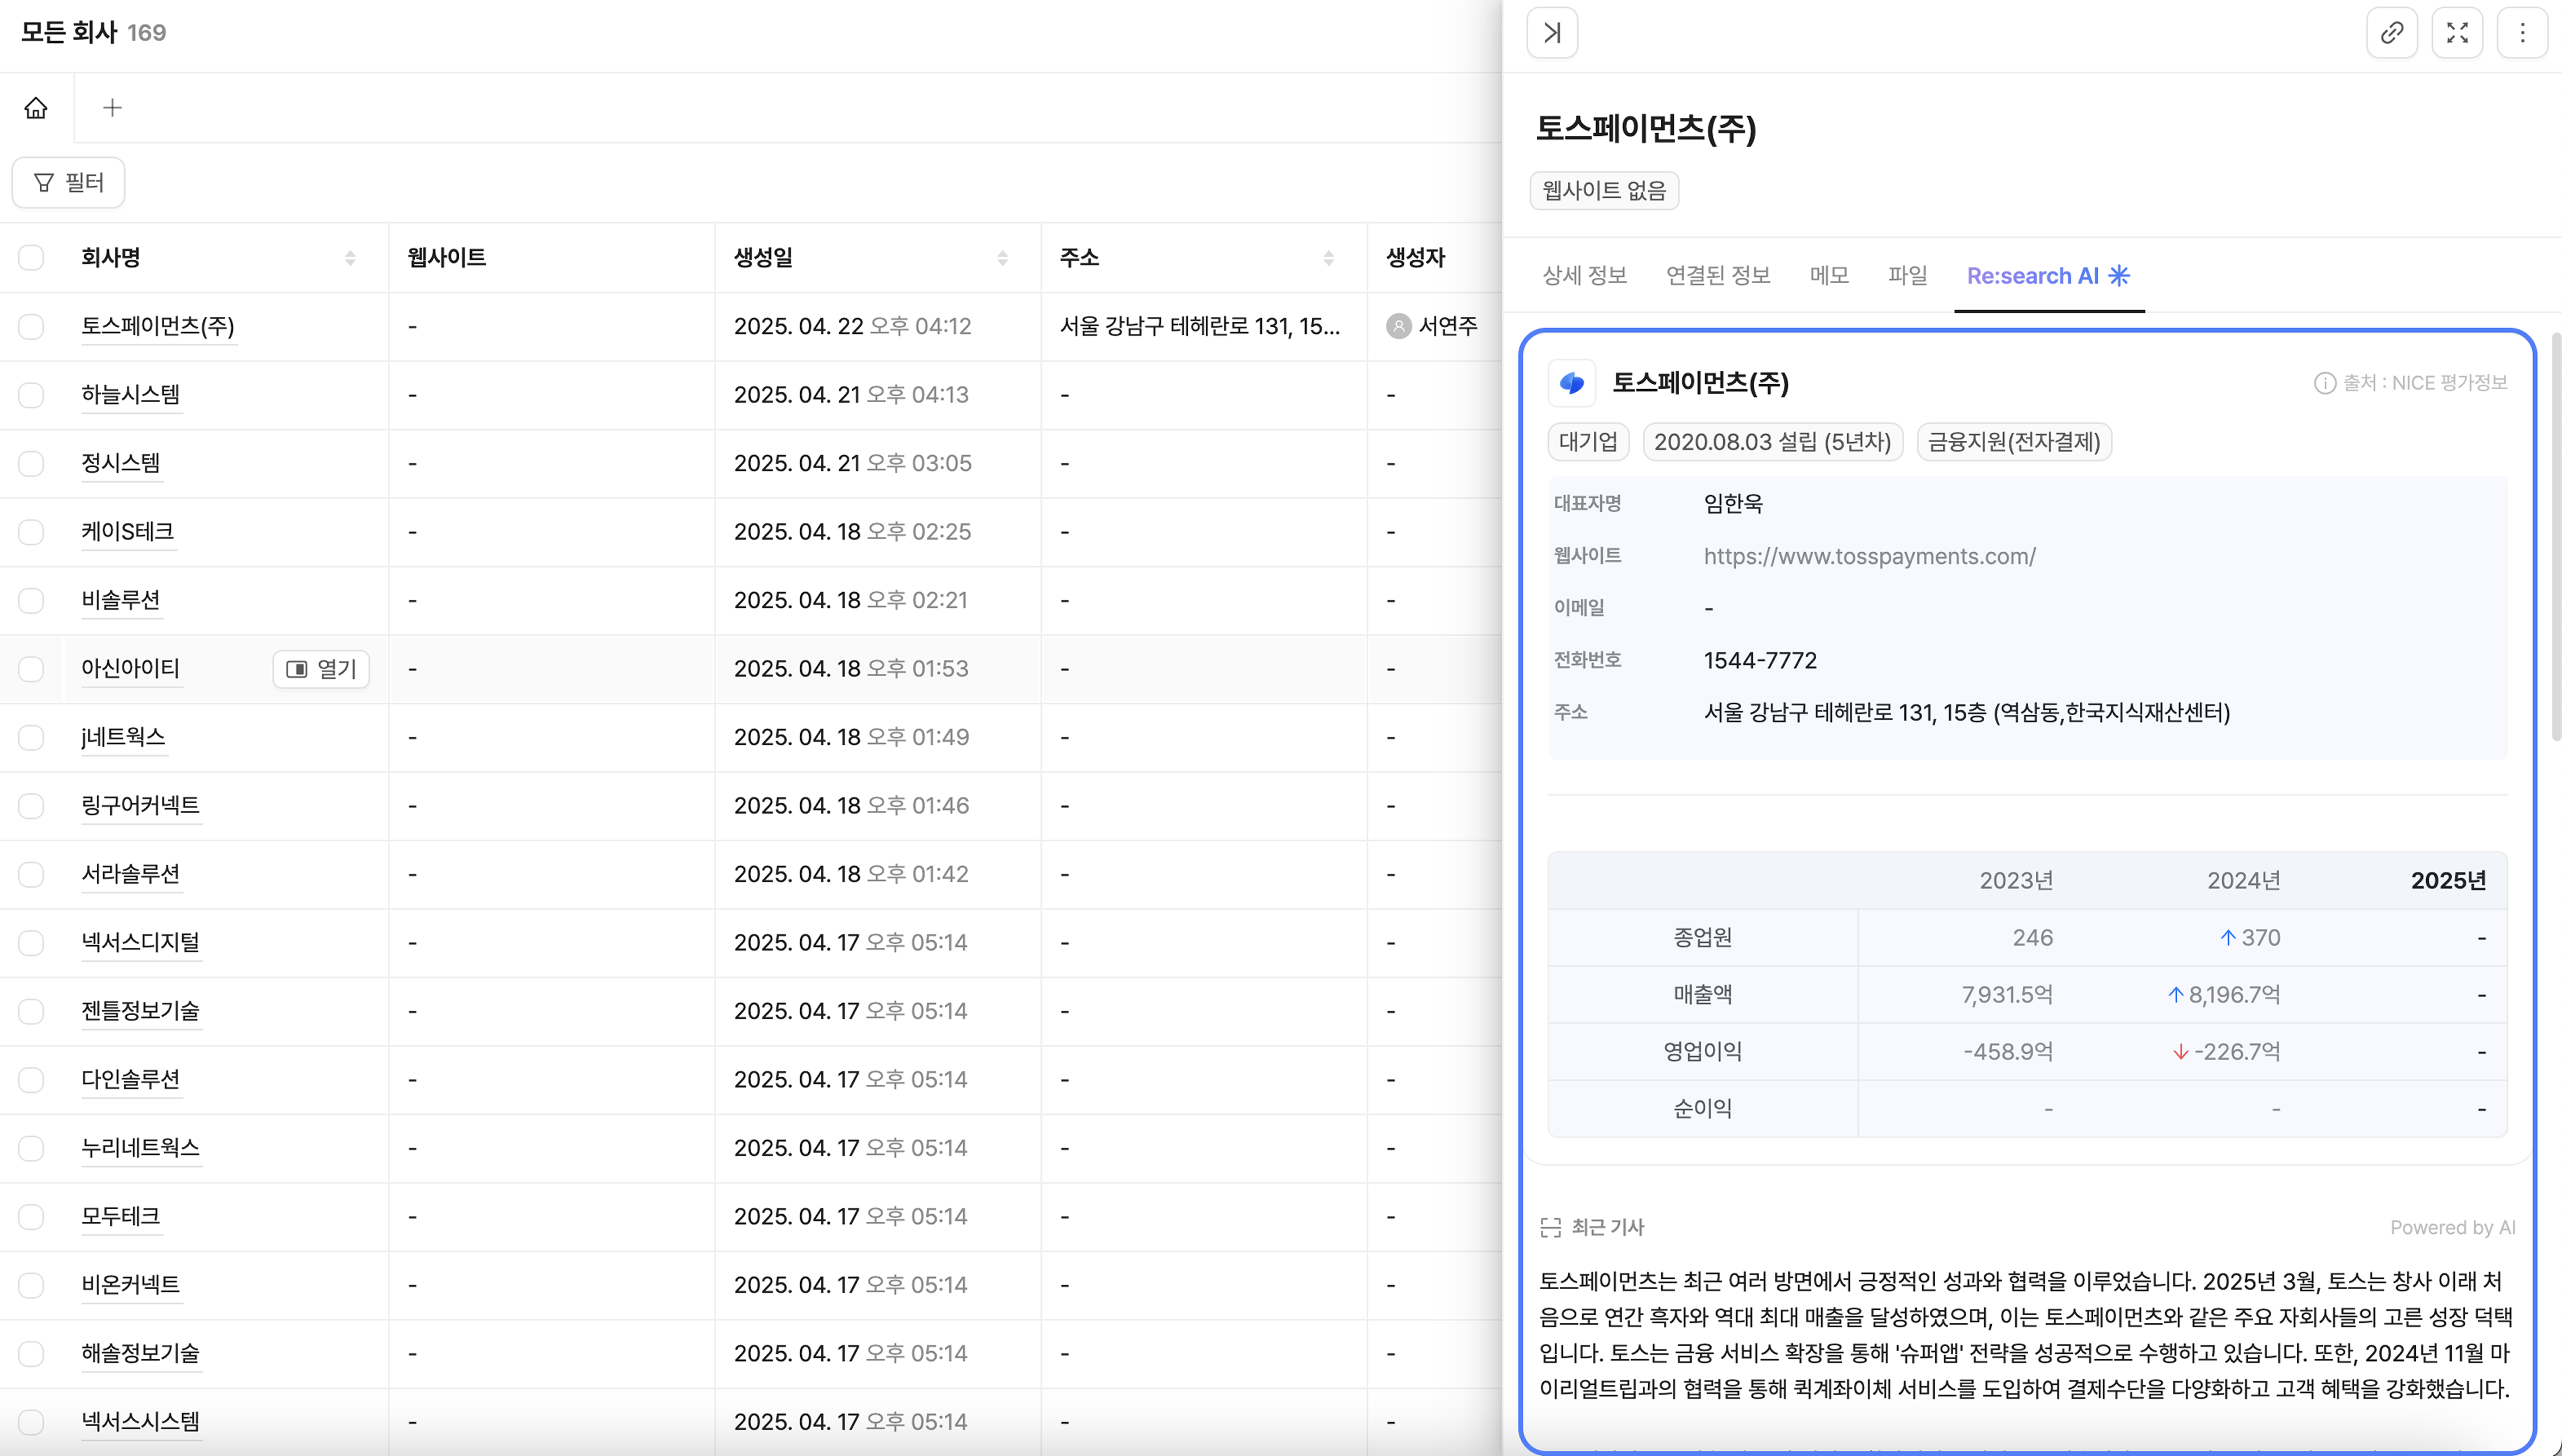Click the 웹사이트 없음 tag
The image size is (2562, 1456).
pyautogui.click(x=1604, y=190)
